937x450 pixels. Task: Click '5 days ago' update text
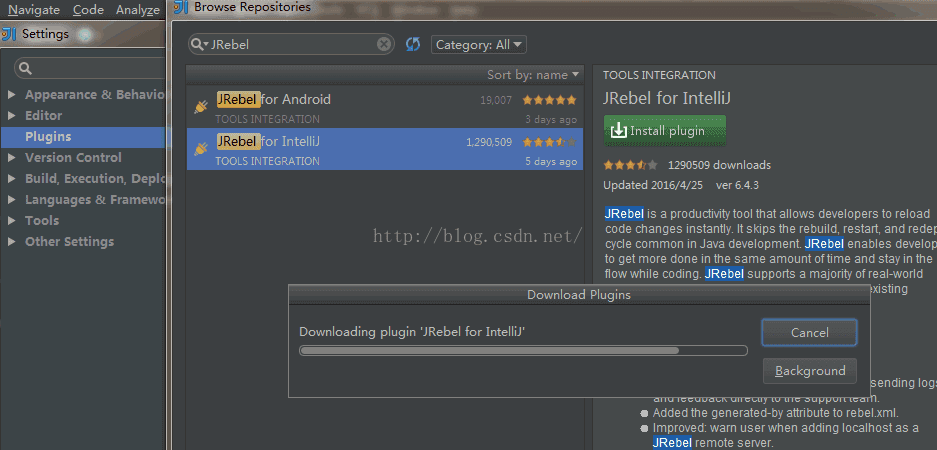(x=551, y=161)
